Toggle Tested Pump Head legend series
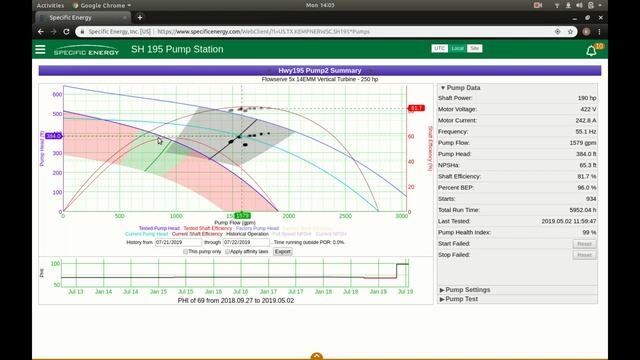Screen dimensions: 640x360 click(x=159, y=228)
